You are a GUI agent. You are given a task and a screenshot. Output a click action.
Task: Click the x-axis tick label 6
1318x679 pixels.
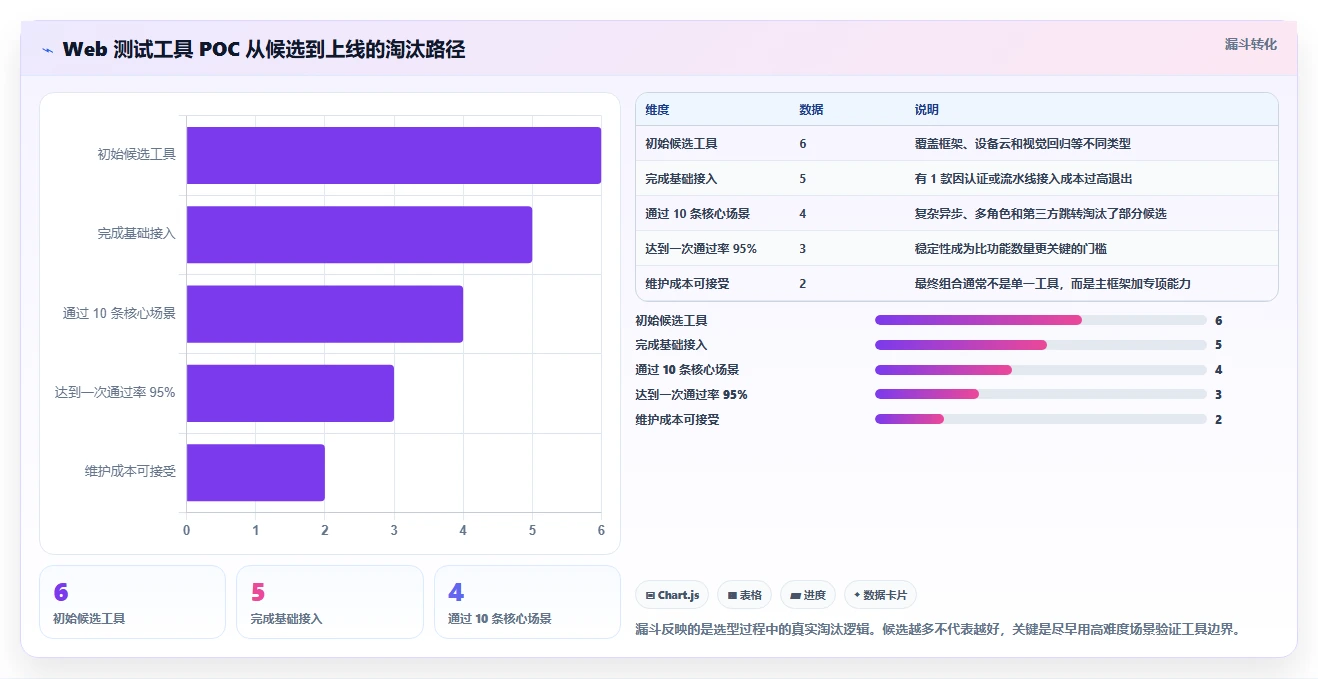(x=601, y=530)
